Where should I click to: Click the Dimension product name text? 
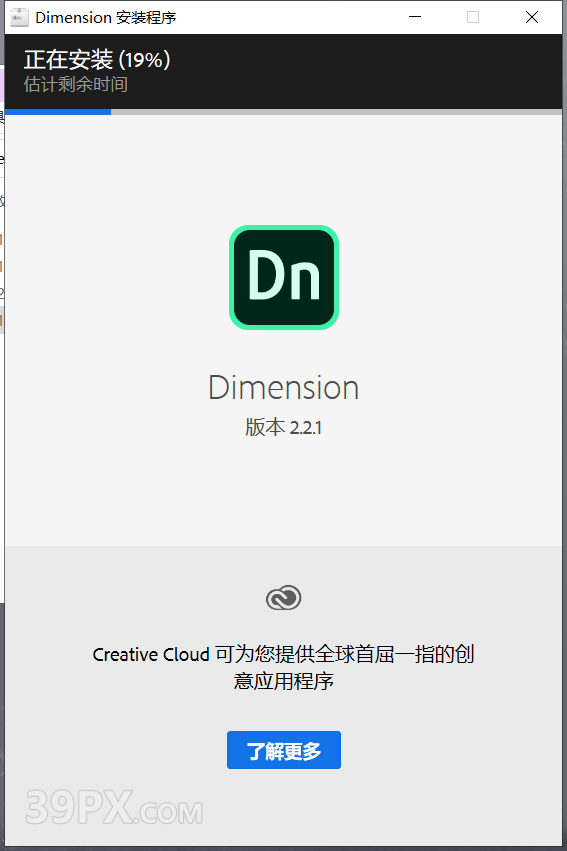coord(284,388)
